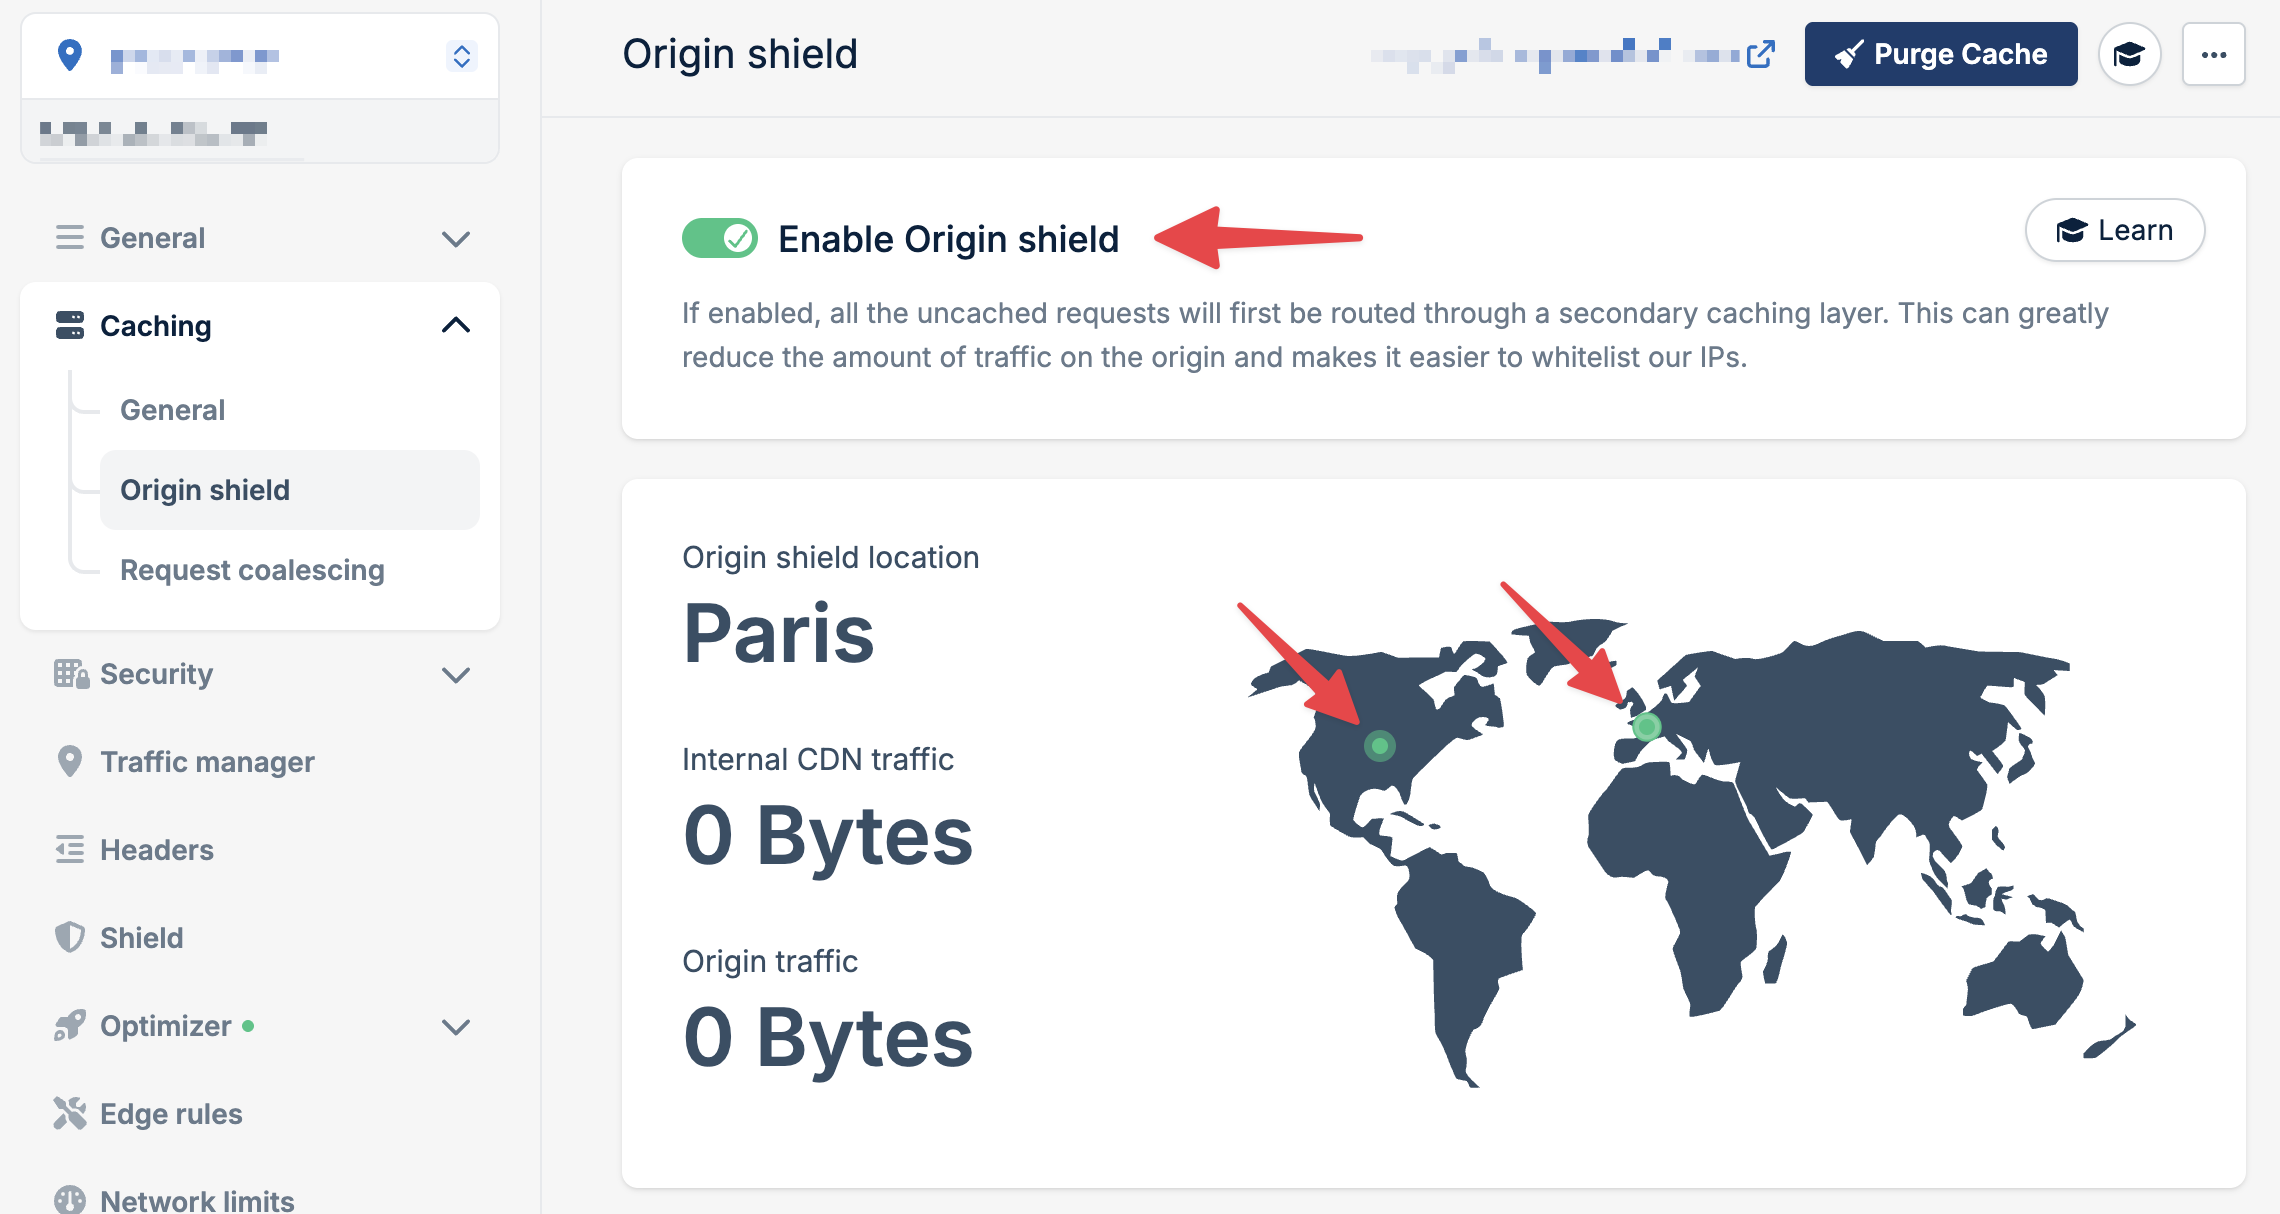Open the Learn documentation button
The image size is (2280, 1214).
point(2115,230)
